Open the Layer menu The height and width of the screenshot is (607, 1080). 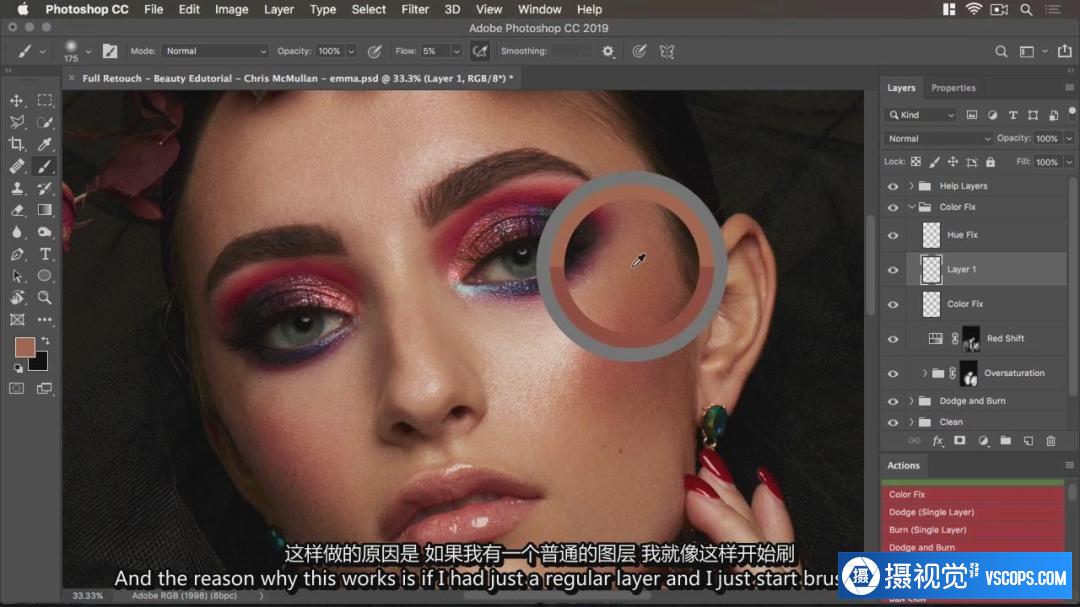[x=279, y=10]
